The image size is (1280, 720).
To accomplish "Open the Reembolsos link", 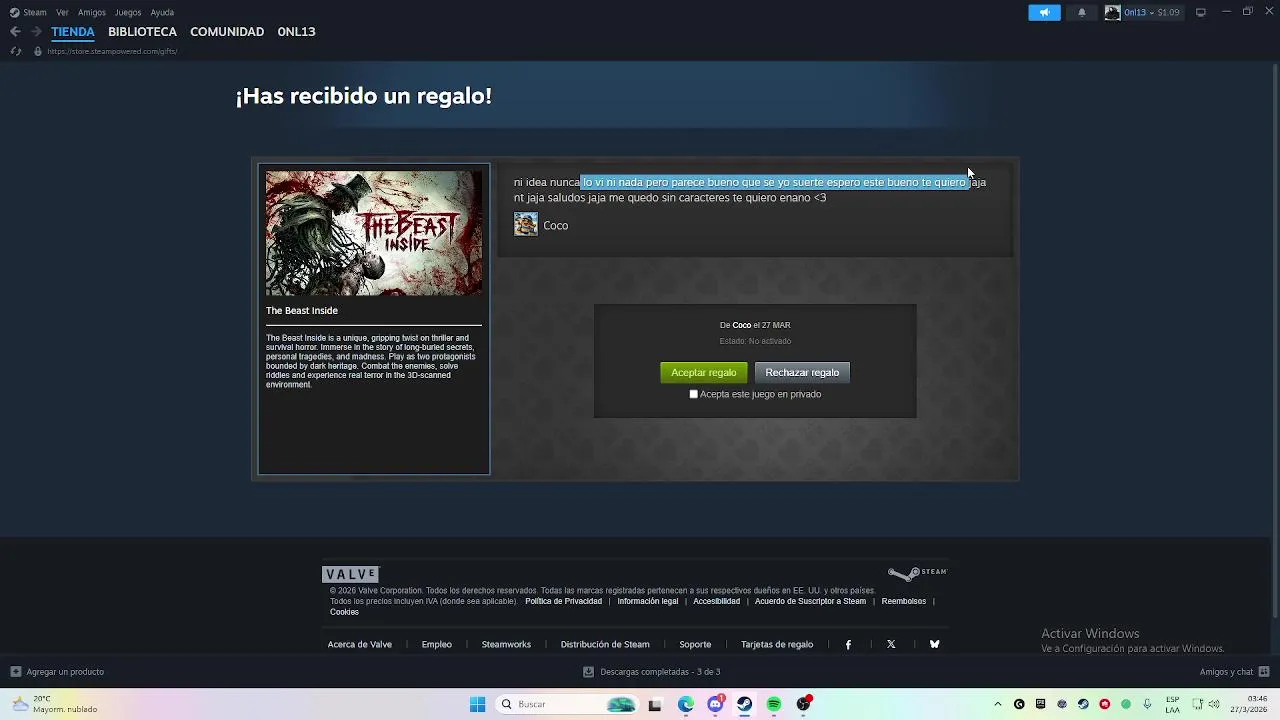I will (x=904, y=601).
